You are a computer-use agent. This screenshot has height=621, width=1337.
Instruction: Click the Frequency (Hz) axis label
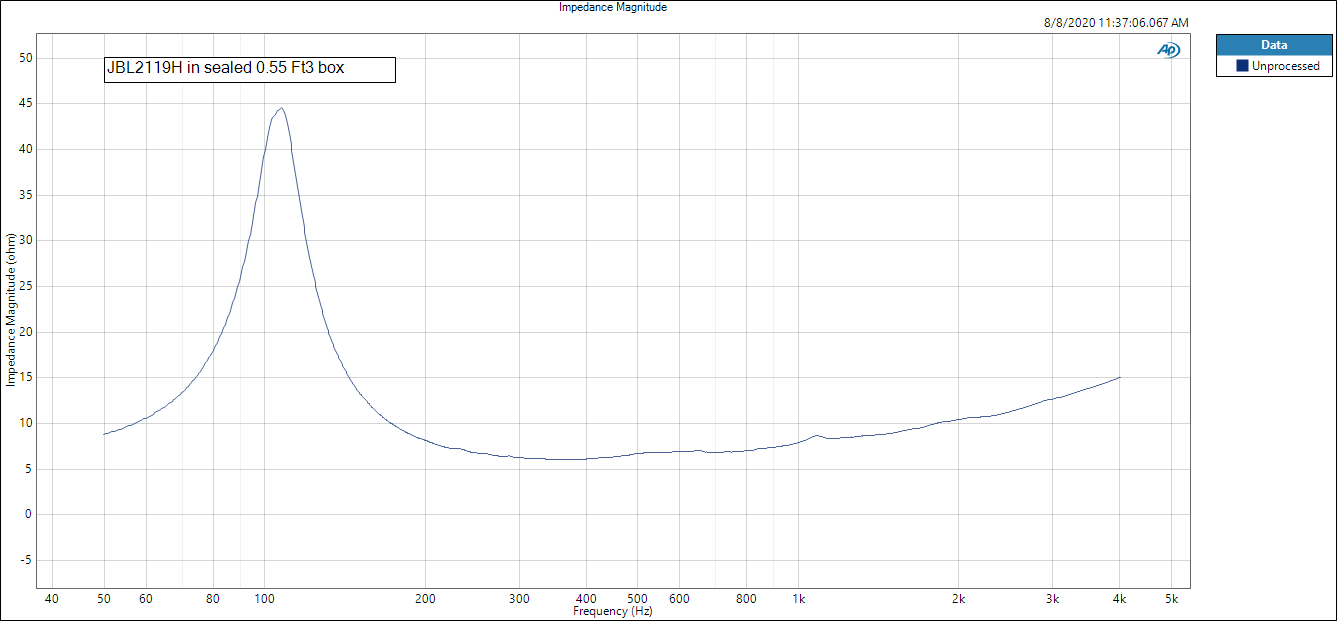point(613,610)
